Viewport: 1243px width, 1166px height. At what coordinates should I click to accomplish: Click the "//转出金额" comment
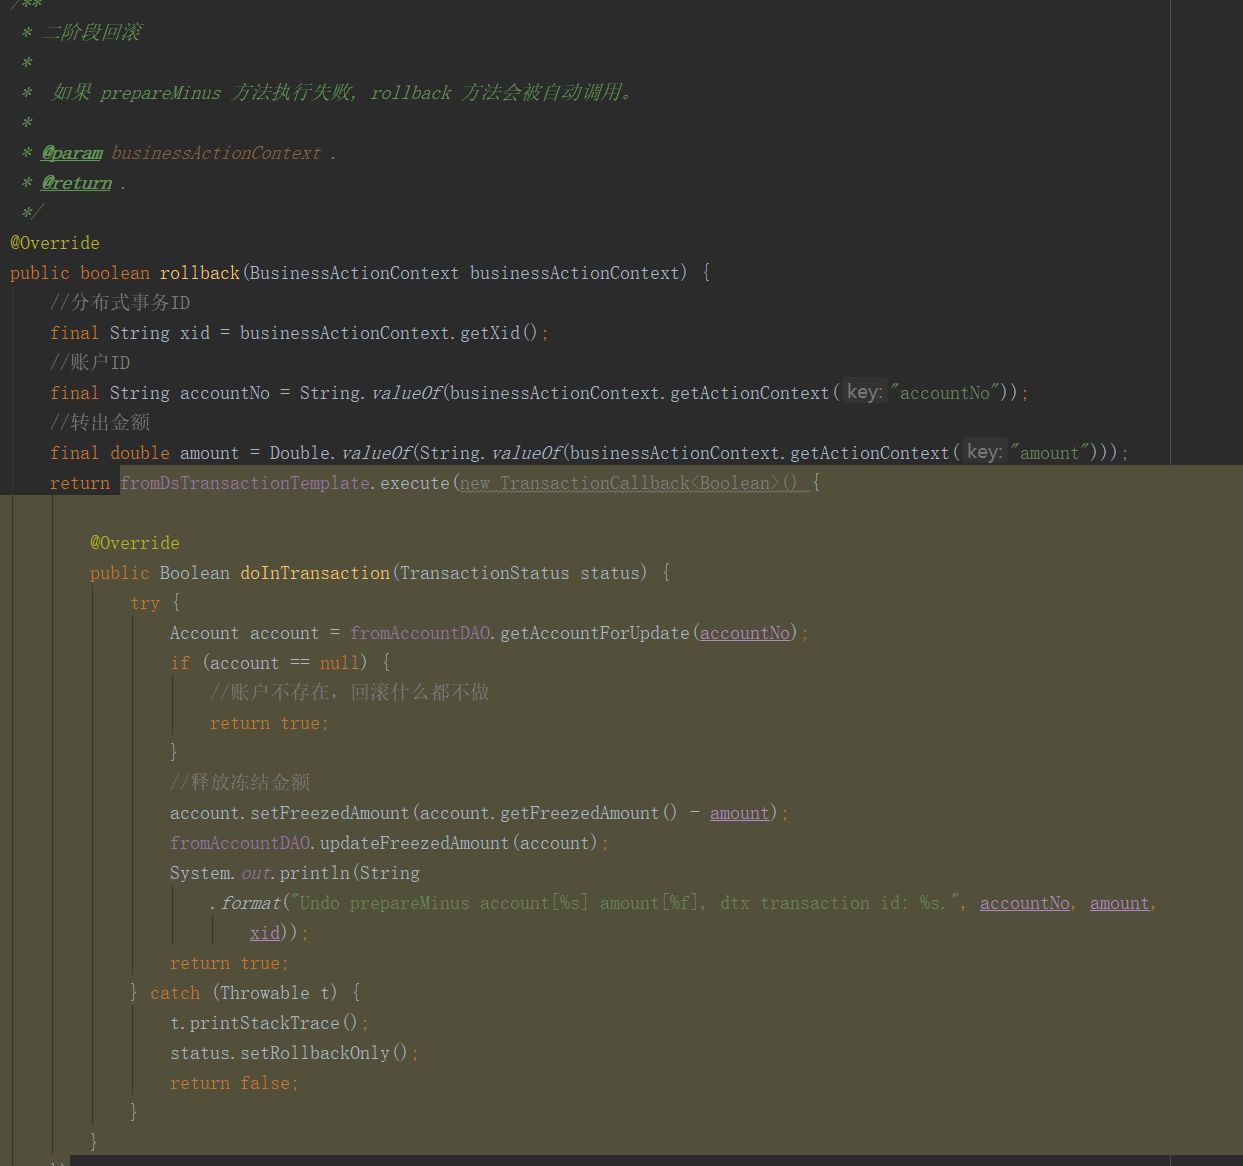[100, 423]
